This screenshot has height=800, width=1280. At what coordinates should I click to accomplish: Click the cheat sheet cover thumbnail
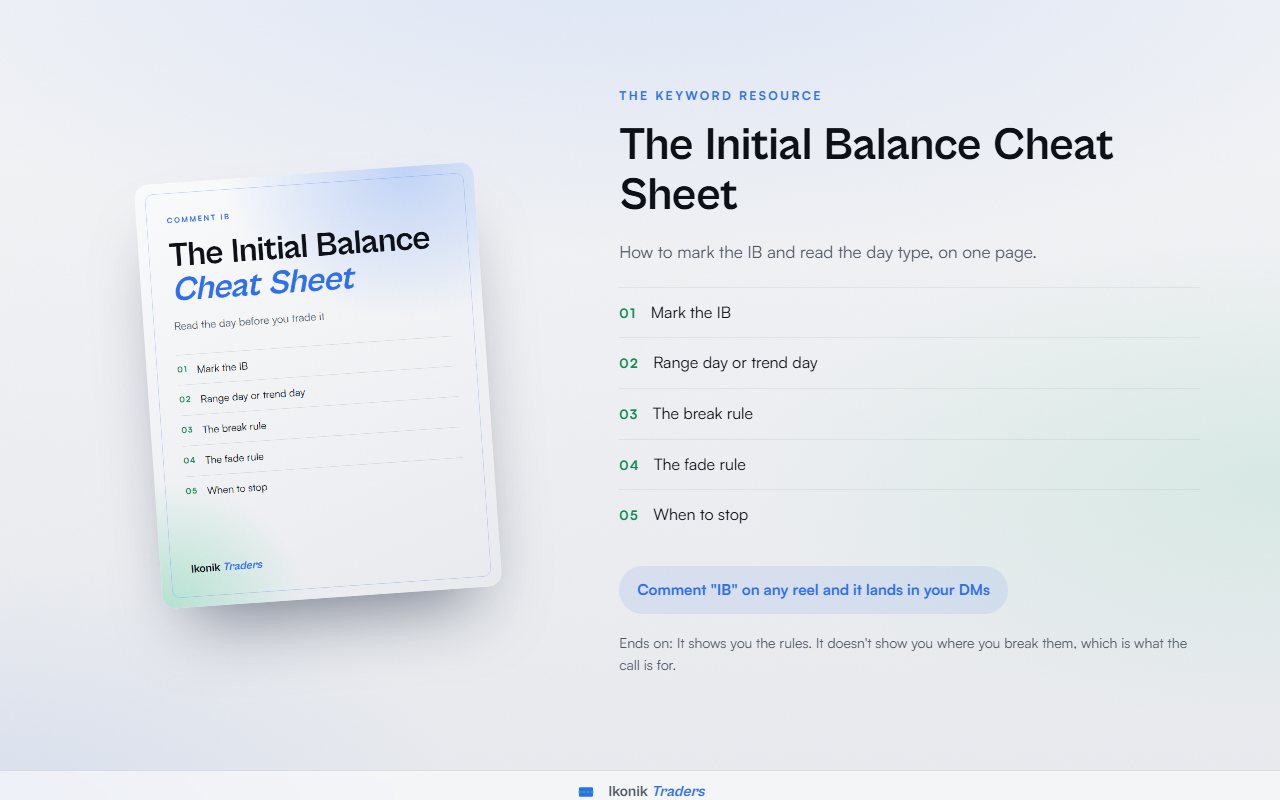pos(318,385)
